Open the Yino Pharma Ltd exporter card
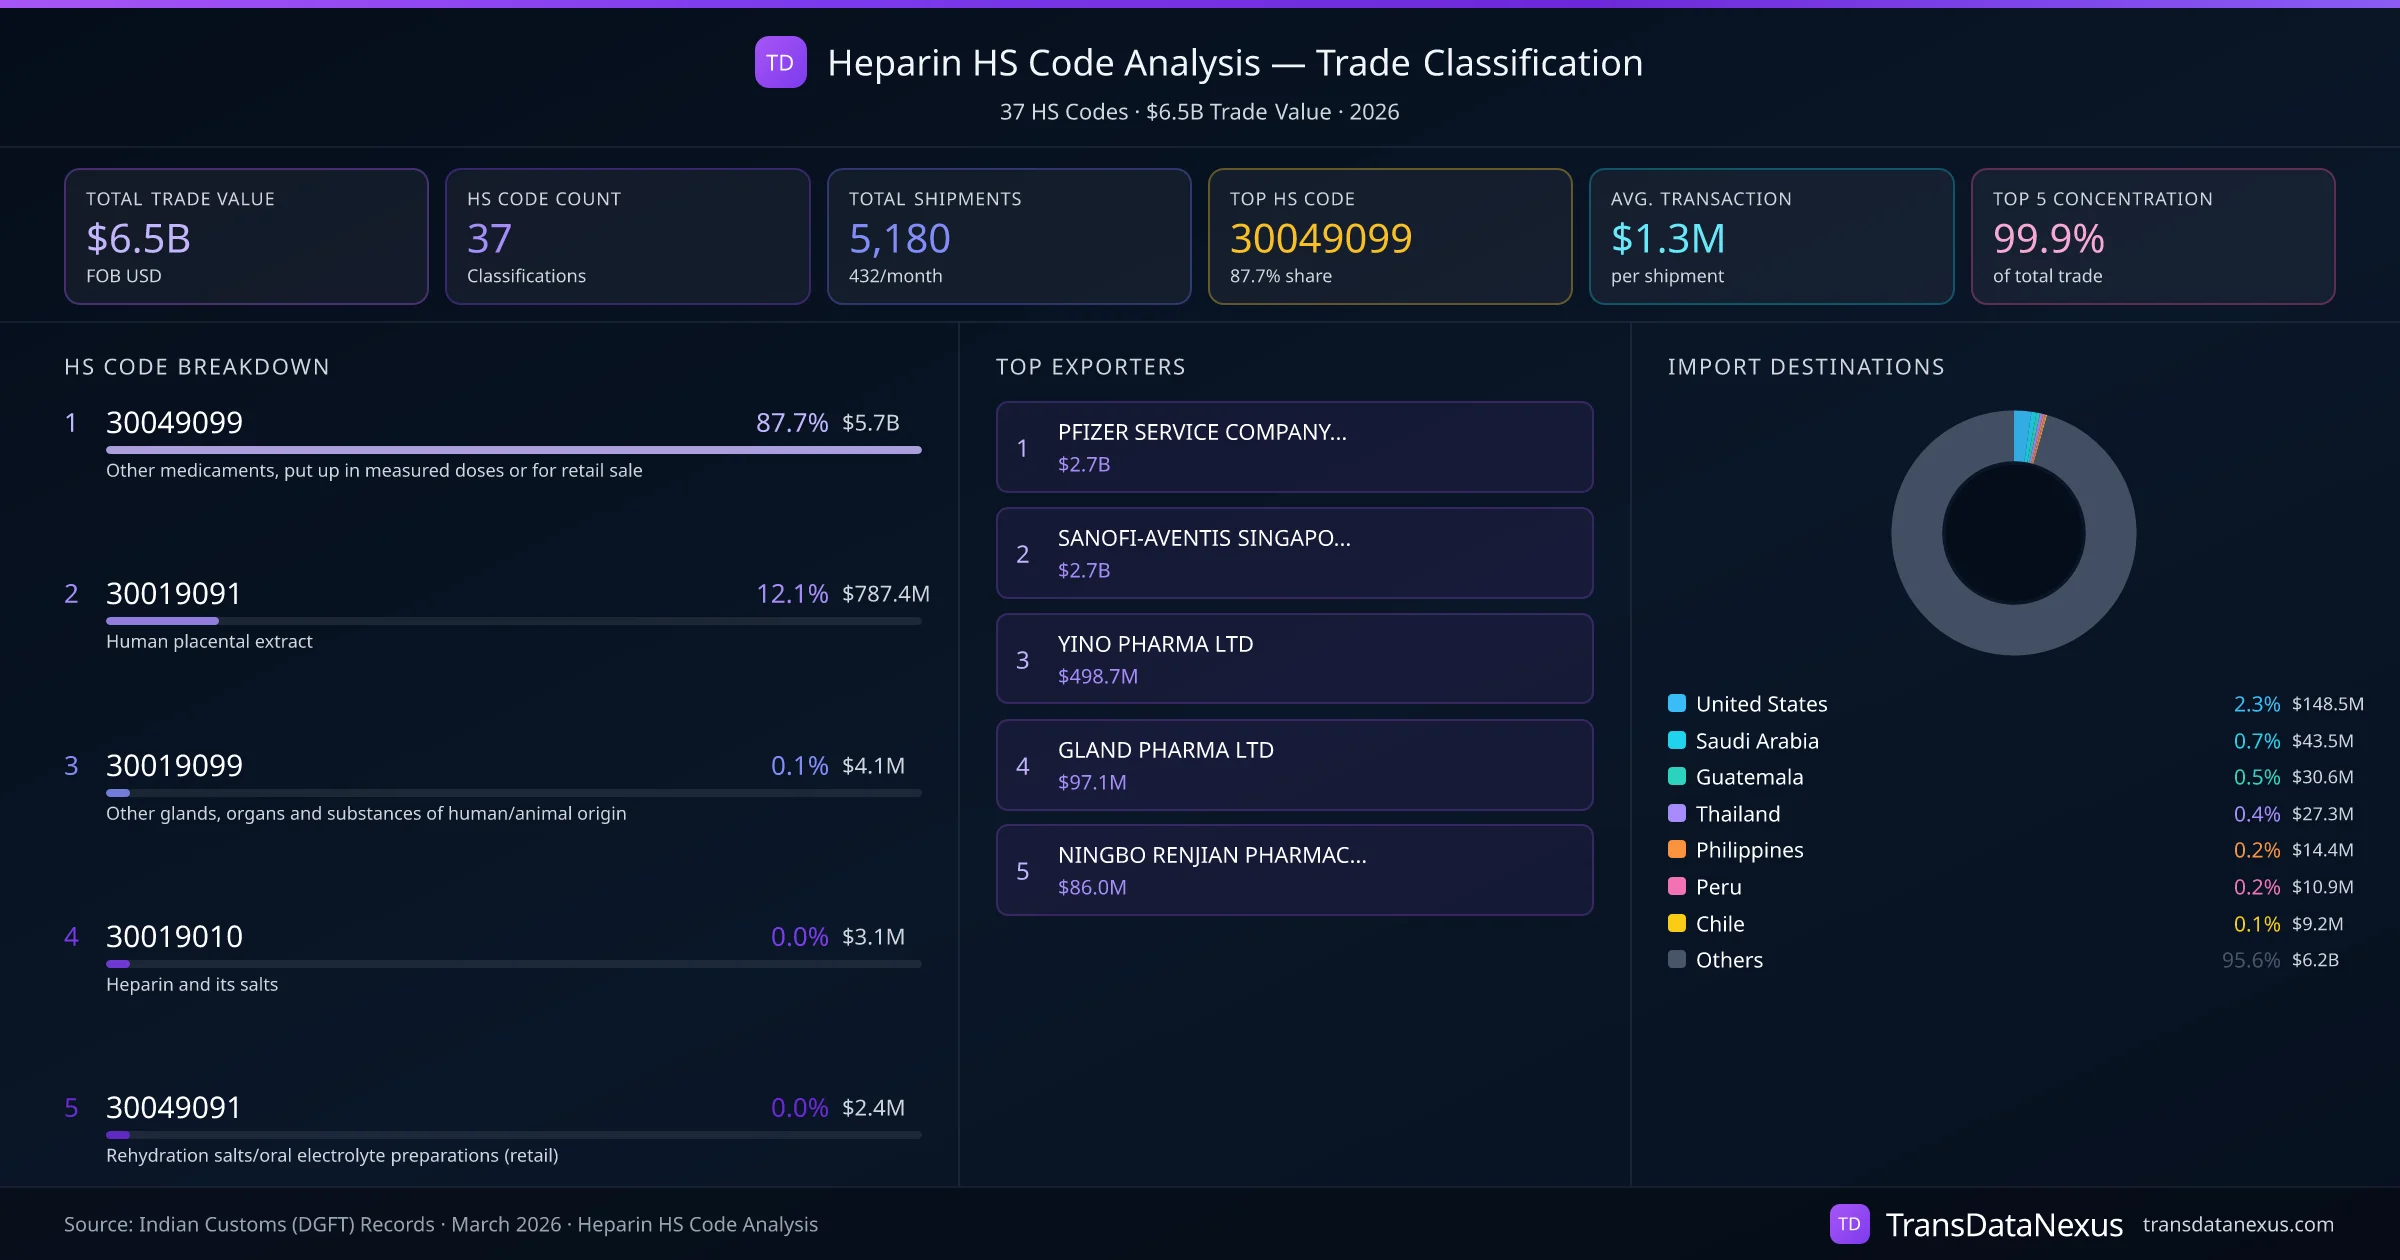 click(x=1294, y=659)
